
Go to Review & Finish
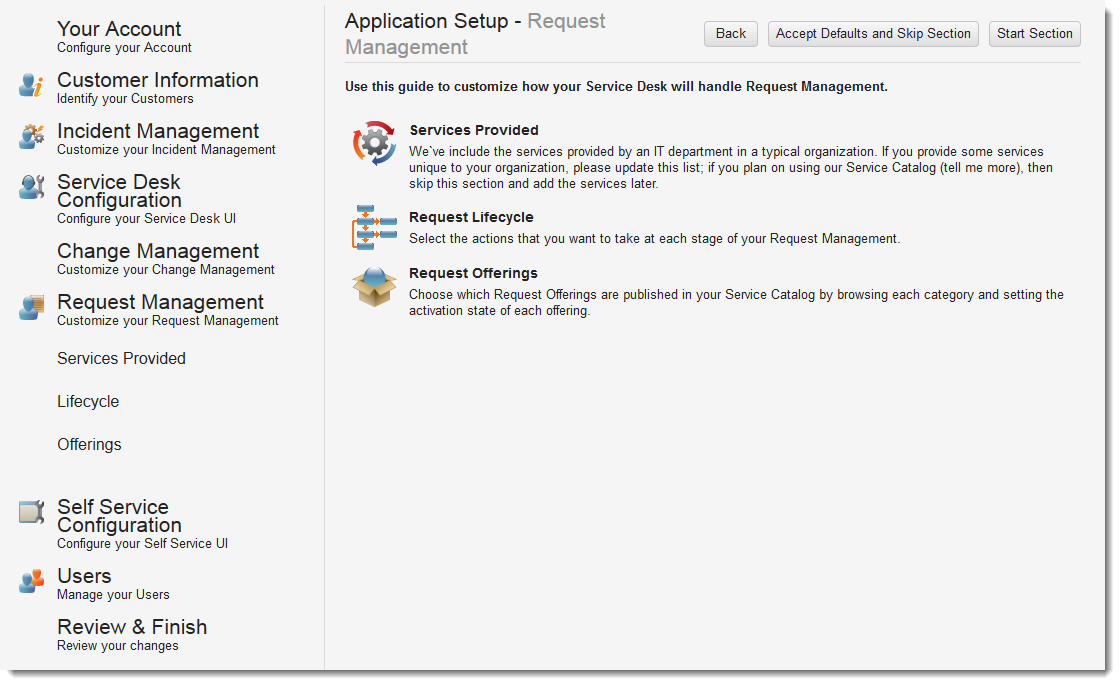[132, 626]
